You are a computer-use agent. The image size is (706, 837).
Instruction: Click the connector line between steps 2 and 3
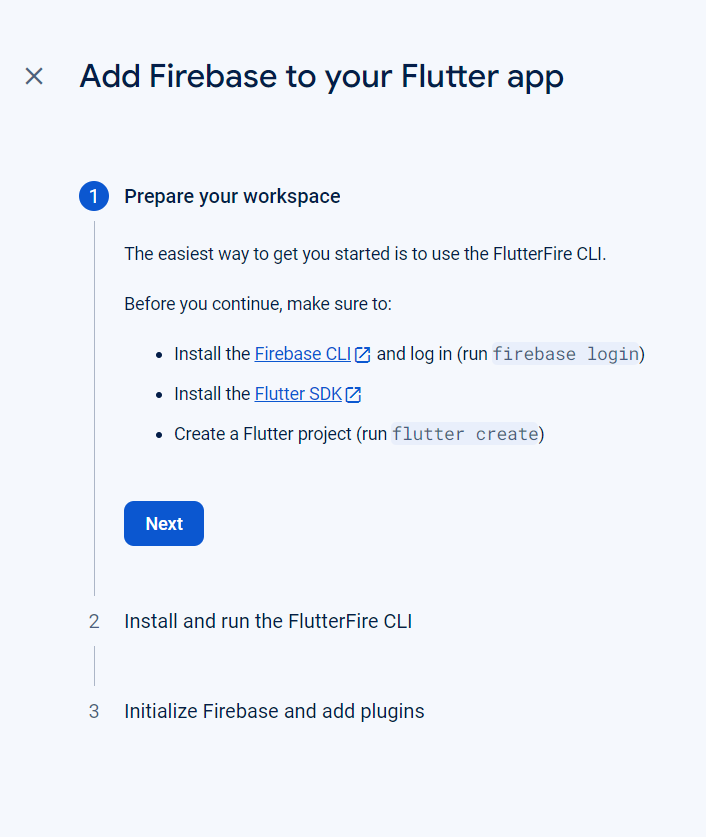pos(94,666)
